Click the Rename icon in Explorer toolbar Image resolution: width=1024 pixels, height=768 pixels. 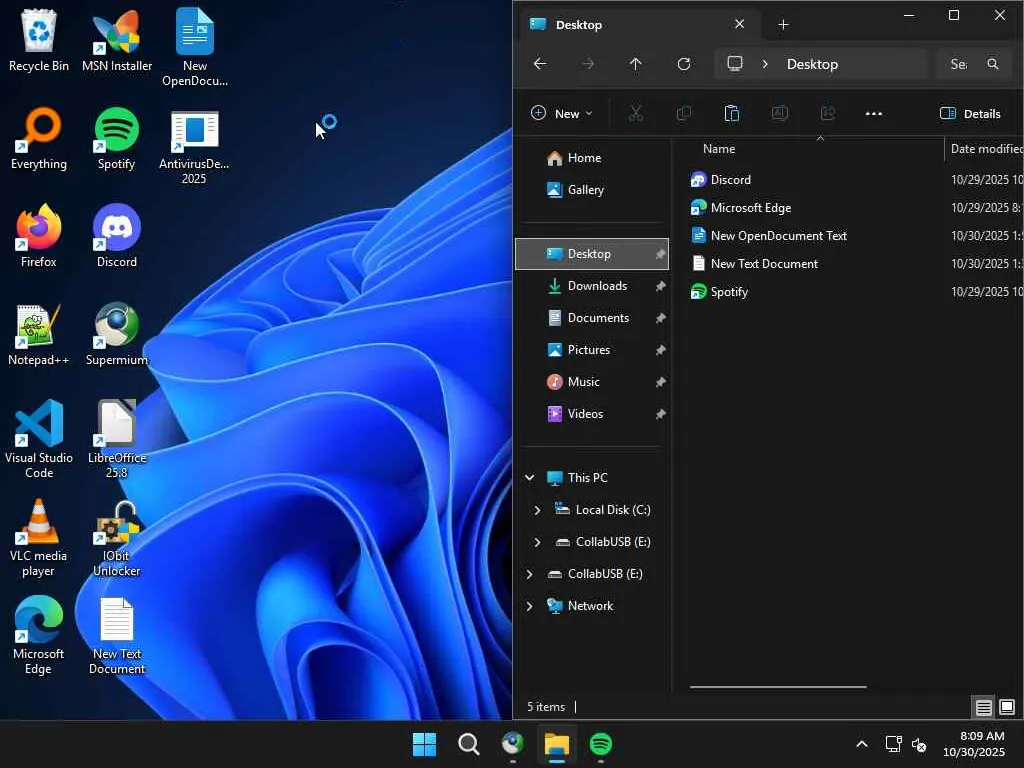(780, 114)
